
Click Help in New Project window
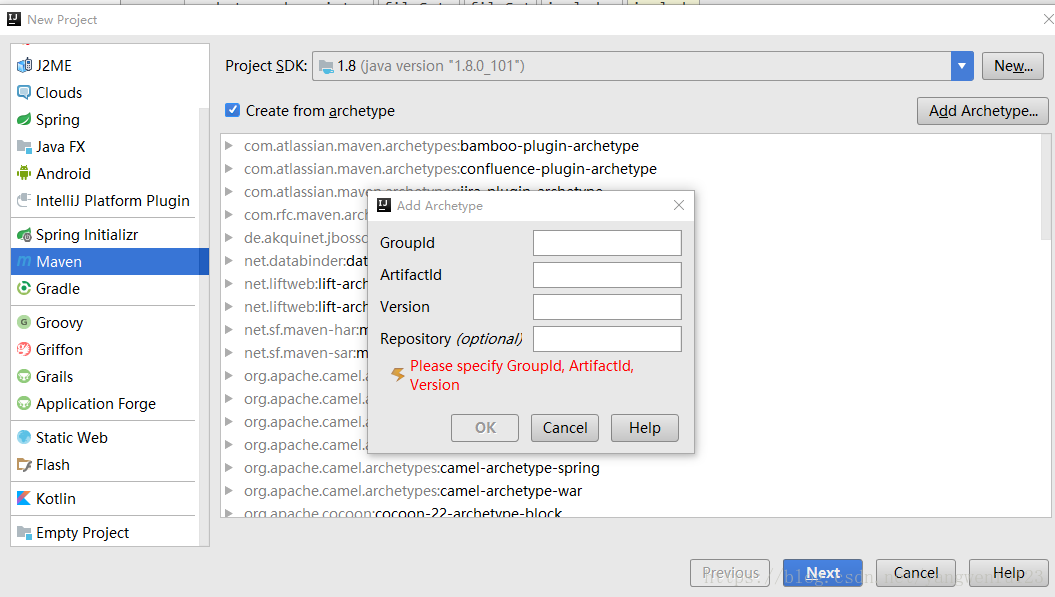(x=1009, y=573)
